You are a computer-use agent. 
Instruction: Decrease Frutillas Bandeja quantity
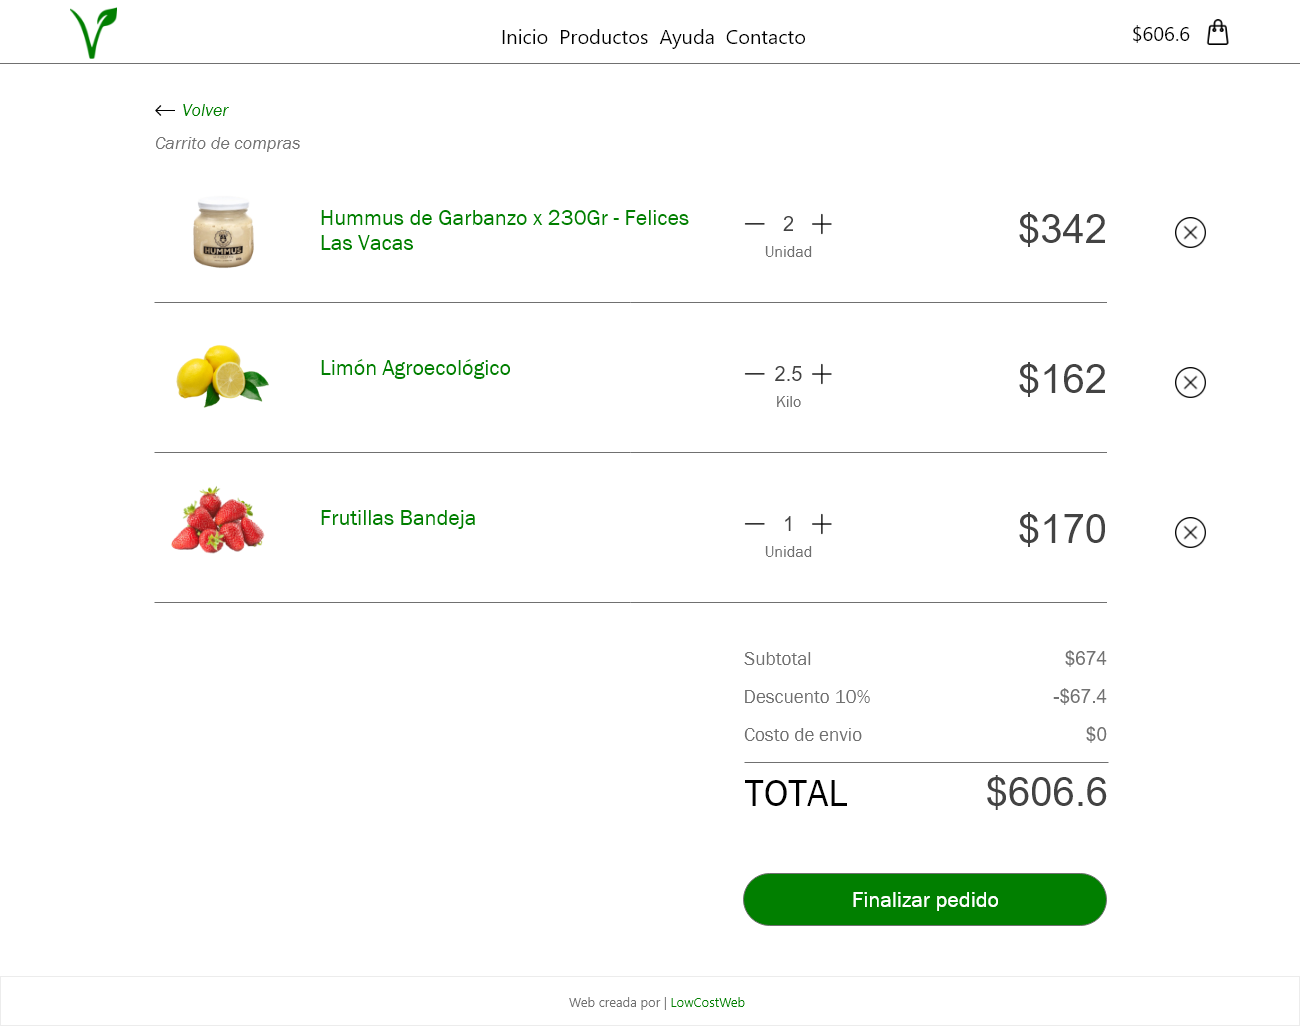(755, 524)
